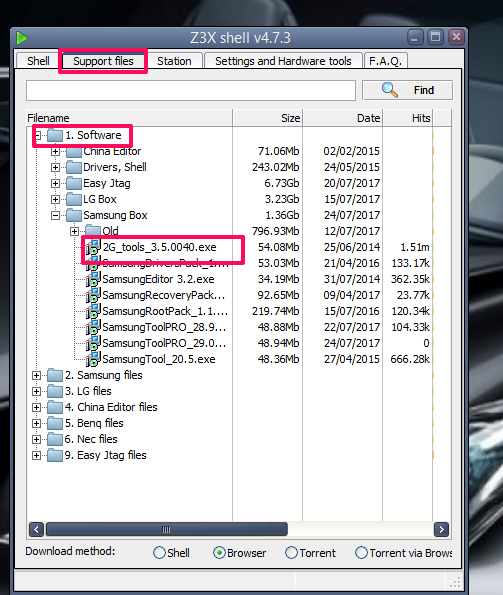Click the 1.51m hits value
Viewport: 503px width, 595px height.
(415, 247)
